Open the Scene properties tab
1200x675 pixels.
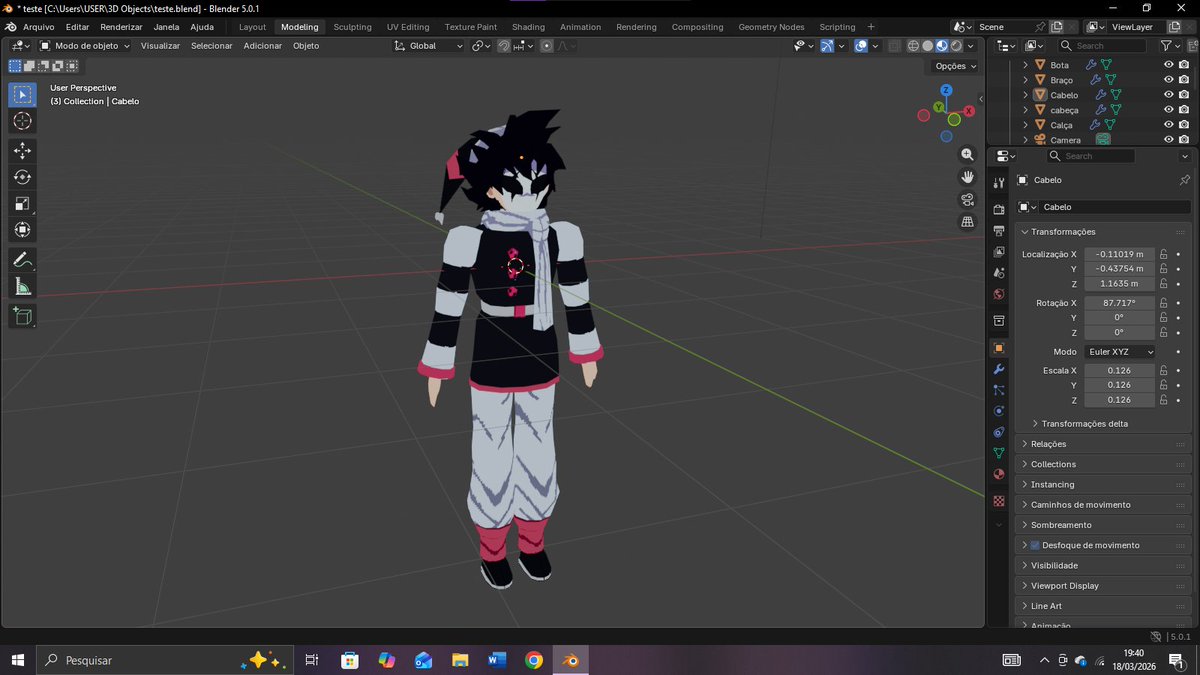coord(998,273)
